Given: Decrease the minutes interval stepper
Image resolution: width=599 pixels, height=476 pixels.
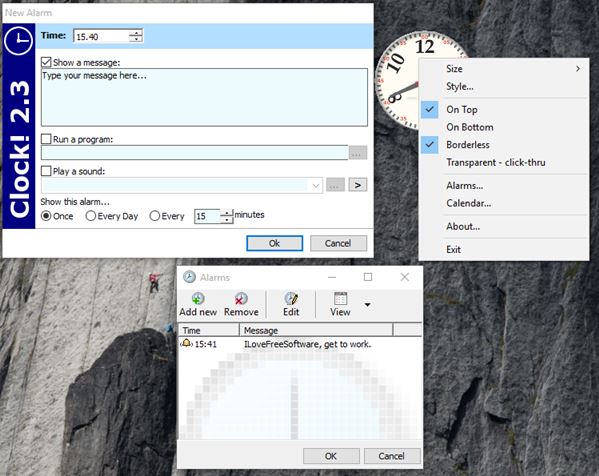Looking at the screenshot, I should point(227,220).
